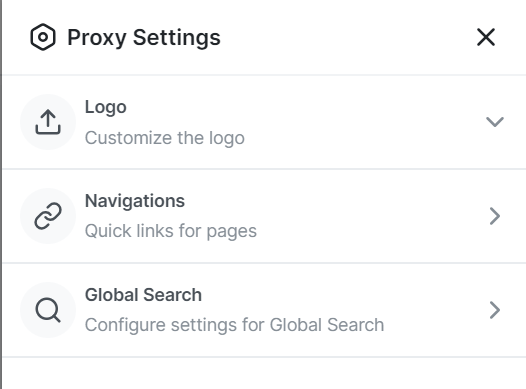Click "Configure settings for Global Search" text
This screenshot has width=526, height=389.
point(234,325)
